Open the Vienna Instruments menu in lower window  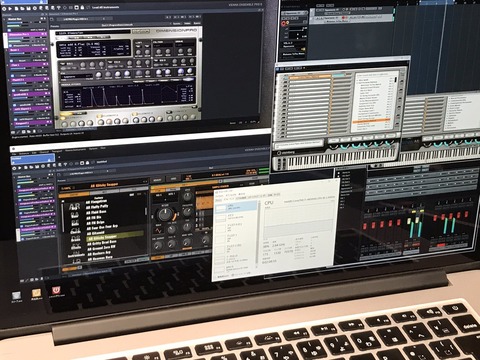point(77,150)
